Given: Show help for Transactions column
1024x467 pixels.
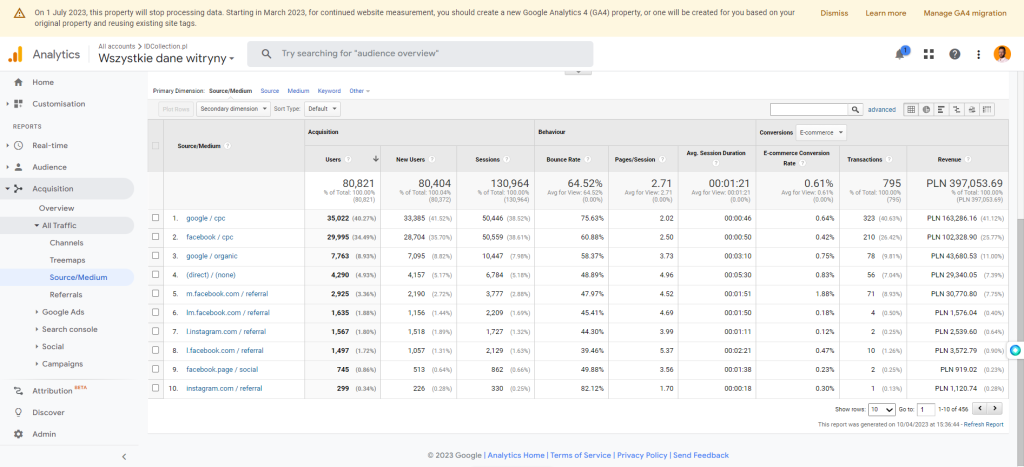Looking at the screenshot, I should (888, 159).
